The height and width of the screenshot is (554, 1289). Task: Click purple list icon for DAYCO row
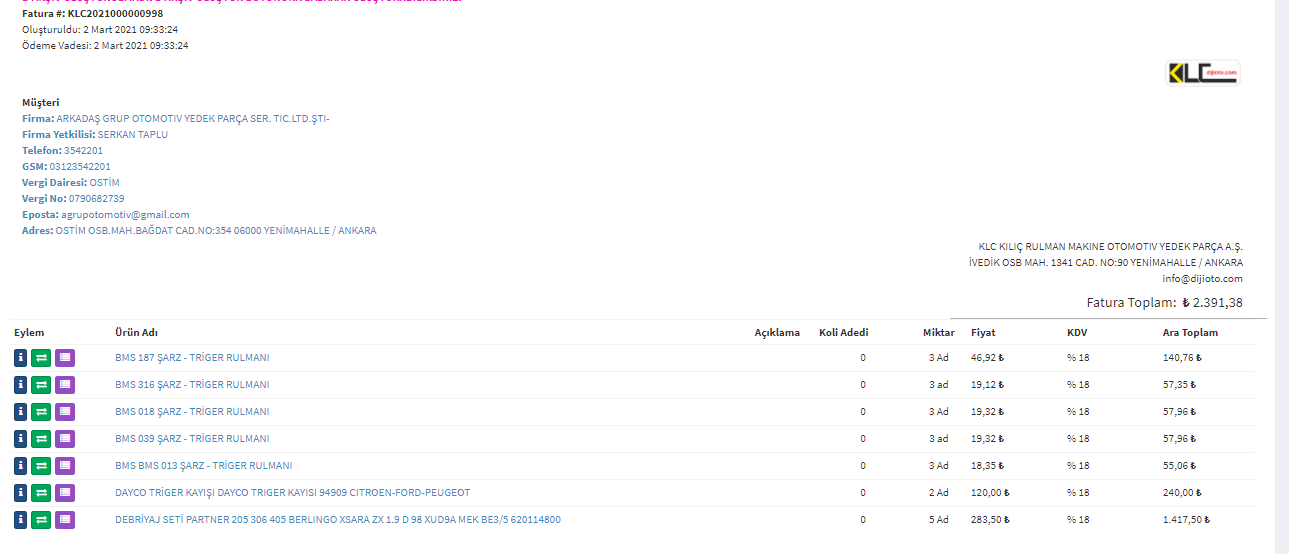click(x=65, y=493)
